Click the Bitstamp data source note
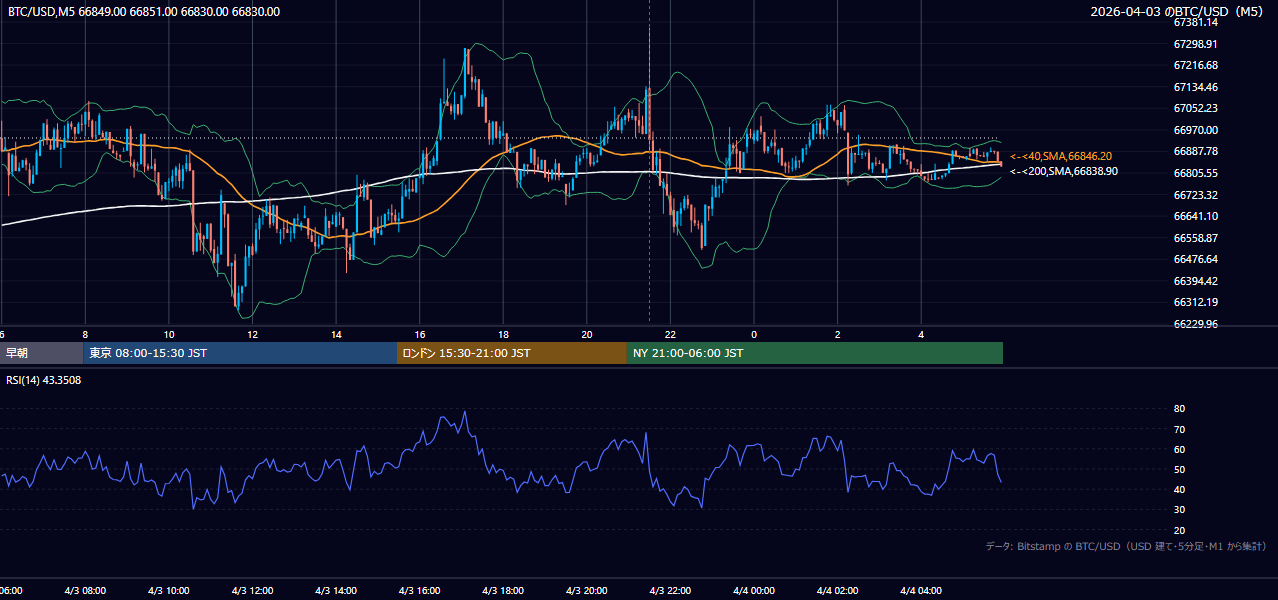Screen dimensions: 1278x600 click(x=1126, y=547)
